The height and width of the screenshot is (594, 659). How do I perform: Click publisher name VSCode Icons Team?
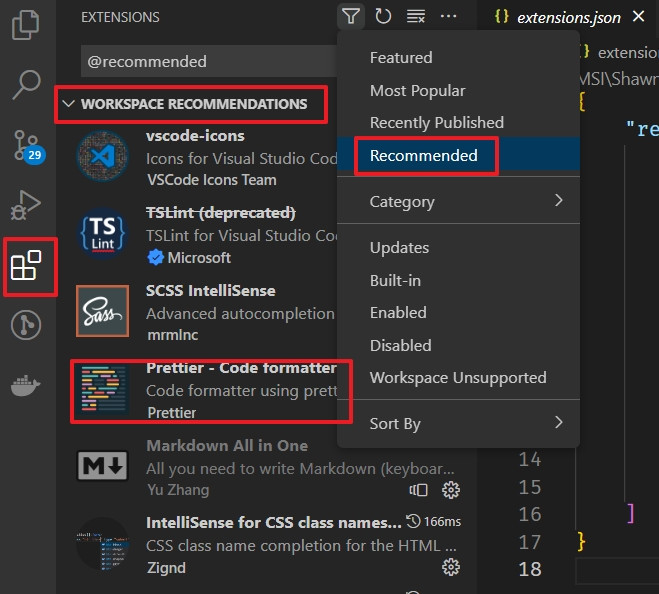(x=212, y=180)
